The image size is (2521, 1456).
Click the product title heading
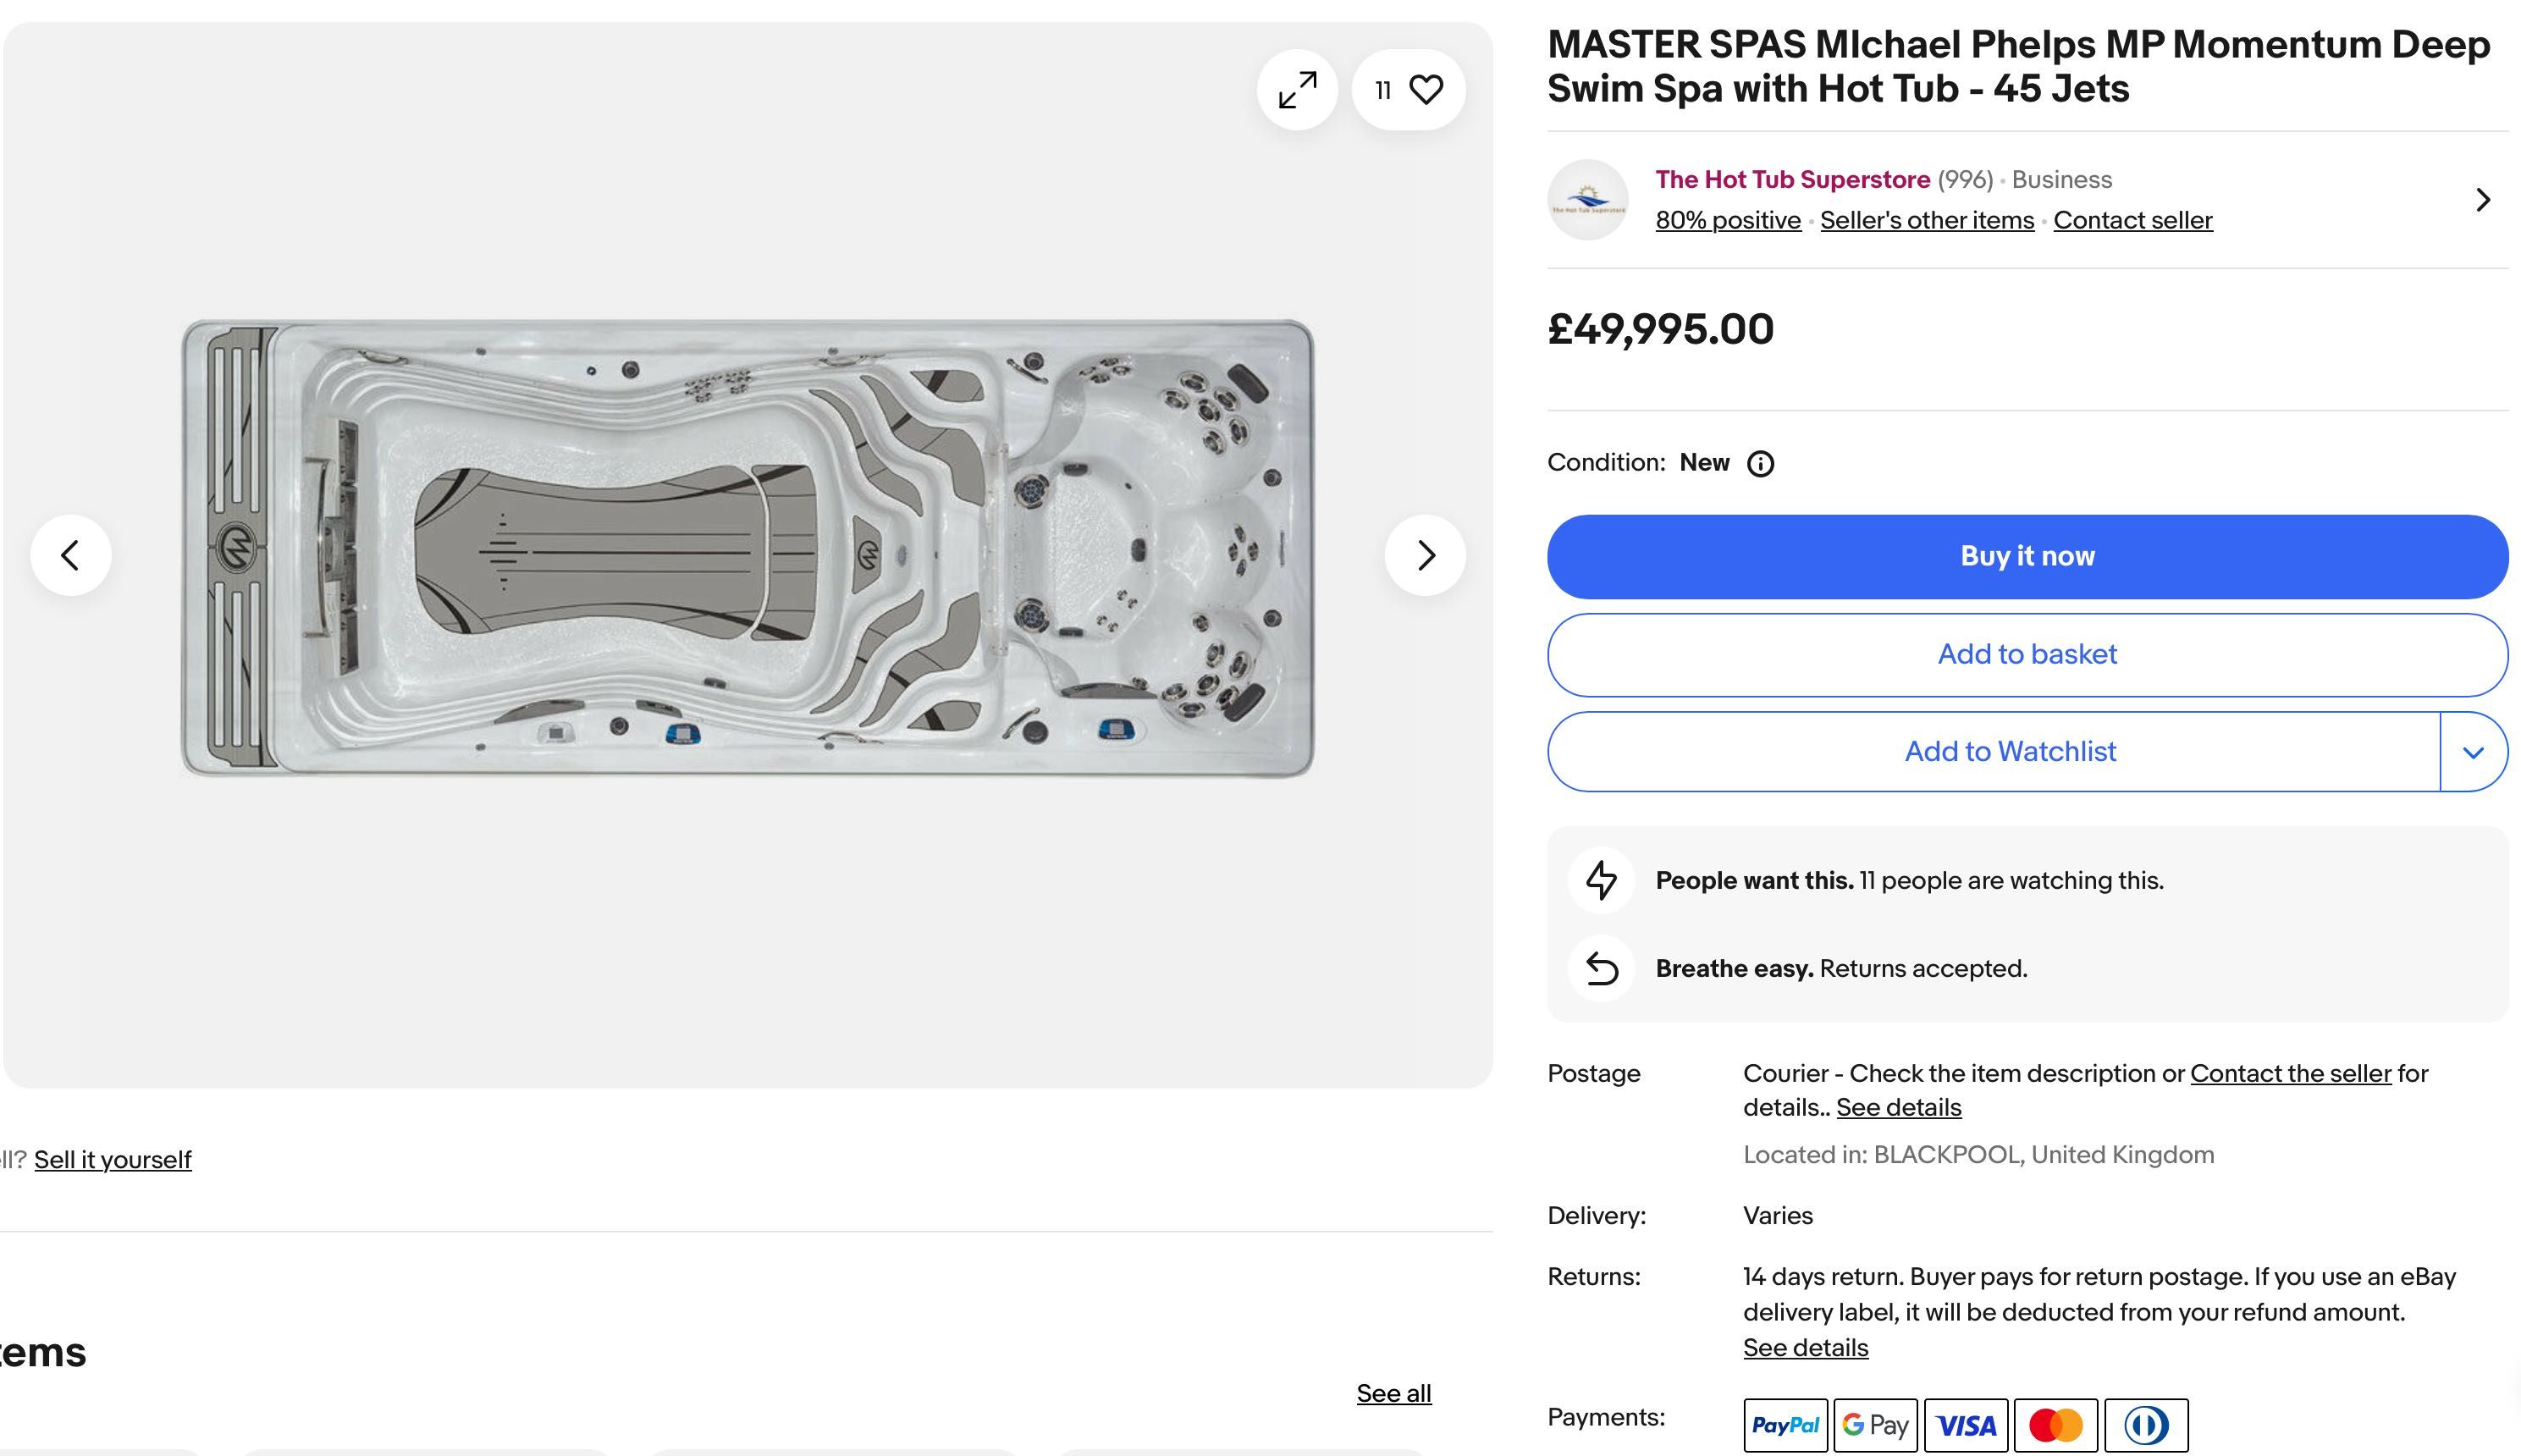(2018, 66)
